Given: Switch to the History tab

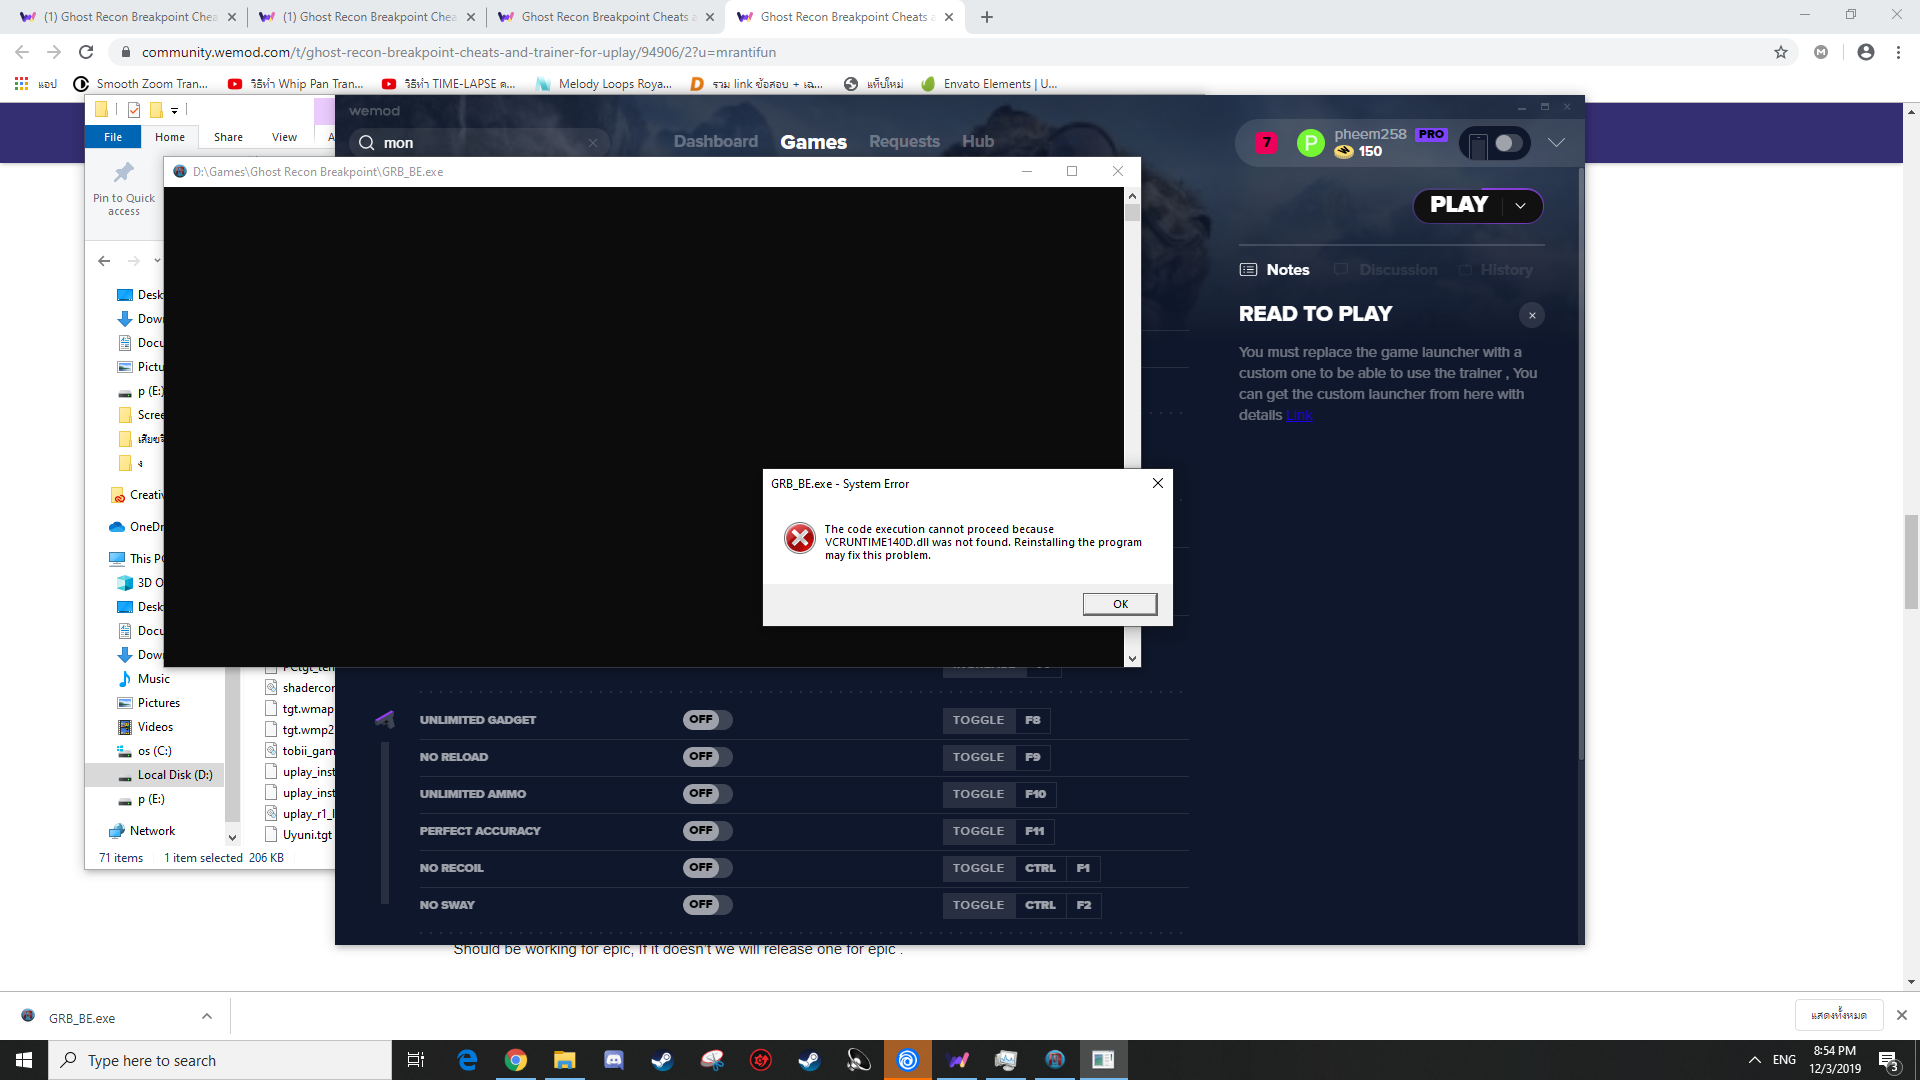Looking at the screenshot, I should pos(1507,269).
